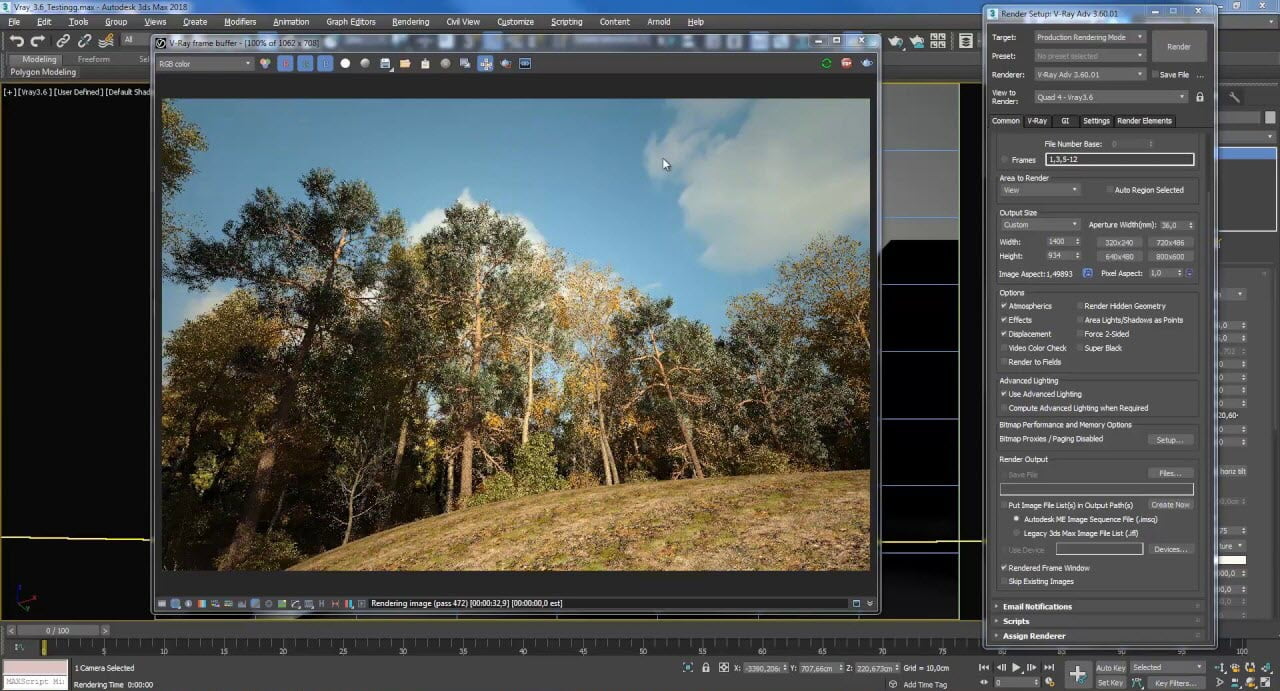Enable Render Hidden Geometry
The width and height of the screenshot is (1280, 691).
(1080, 306)
